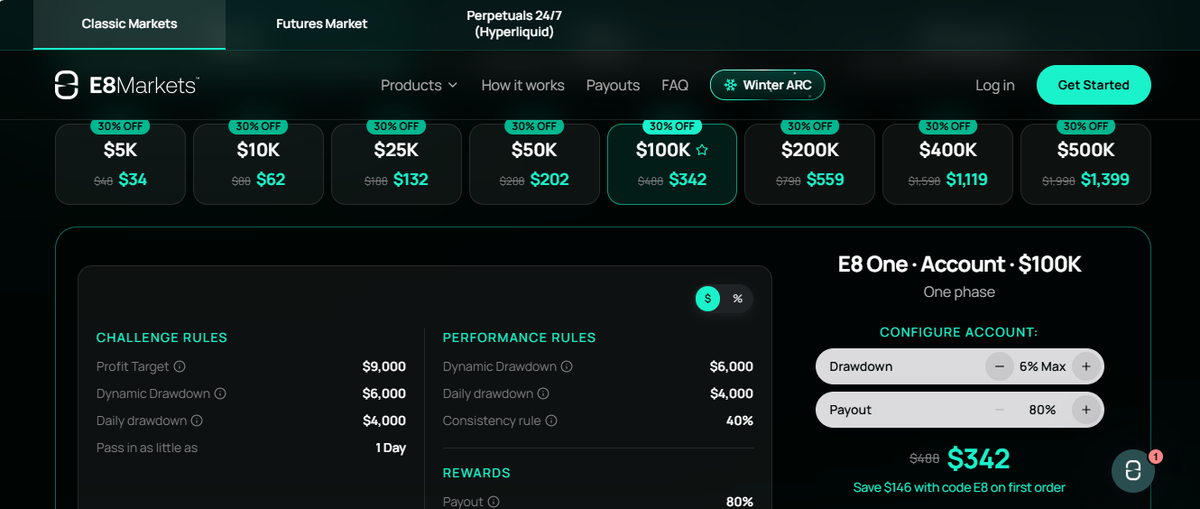Click Challenge Rules Daily drawdown info icon
Image resolution: width=1200 pixels, height=509 pixels.
pos(197,421)
